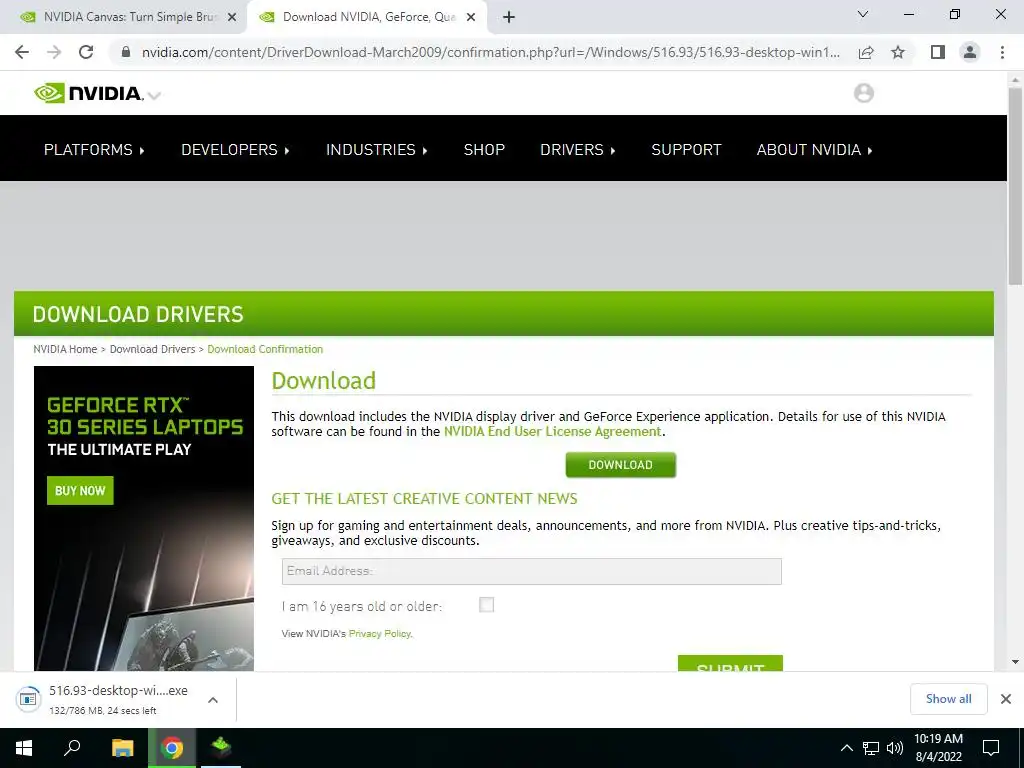Open Chrome profile avatar icon
Viewport: 1024px width, 768px height.
click(x=970, y=52)
